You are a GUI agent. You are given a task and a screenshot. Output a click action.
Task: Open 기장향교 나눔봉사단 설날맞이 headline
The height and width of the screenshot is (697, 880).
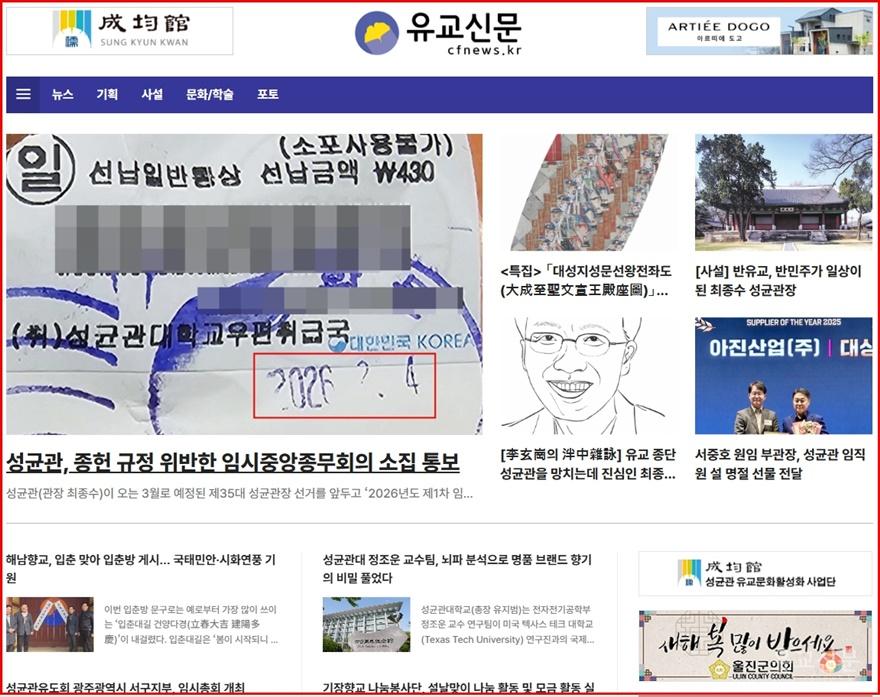[459, 688]
